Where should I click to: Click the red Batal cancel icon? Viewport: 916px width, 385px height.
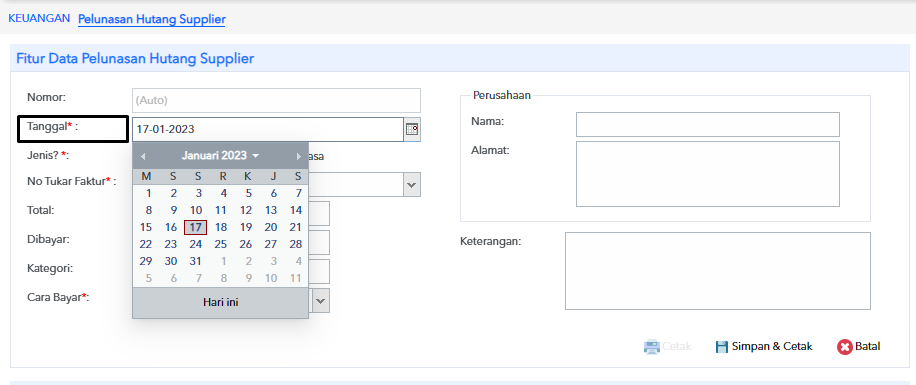point(845,346)
